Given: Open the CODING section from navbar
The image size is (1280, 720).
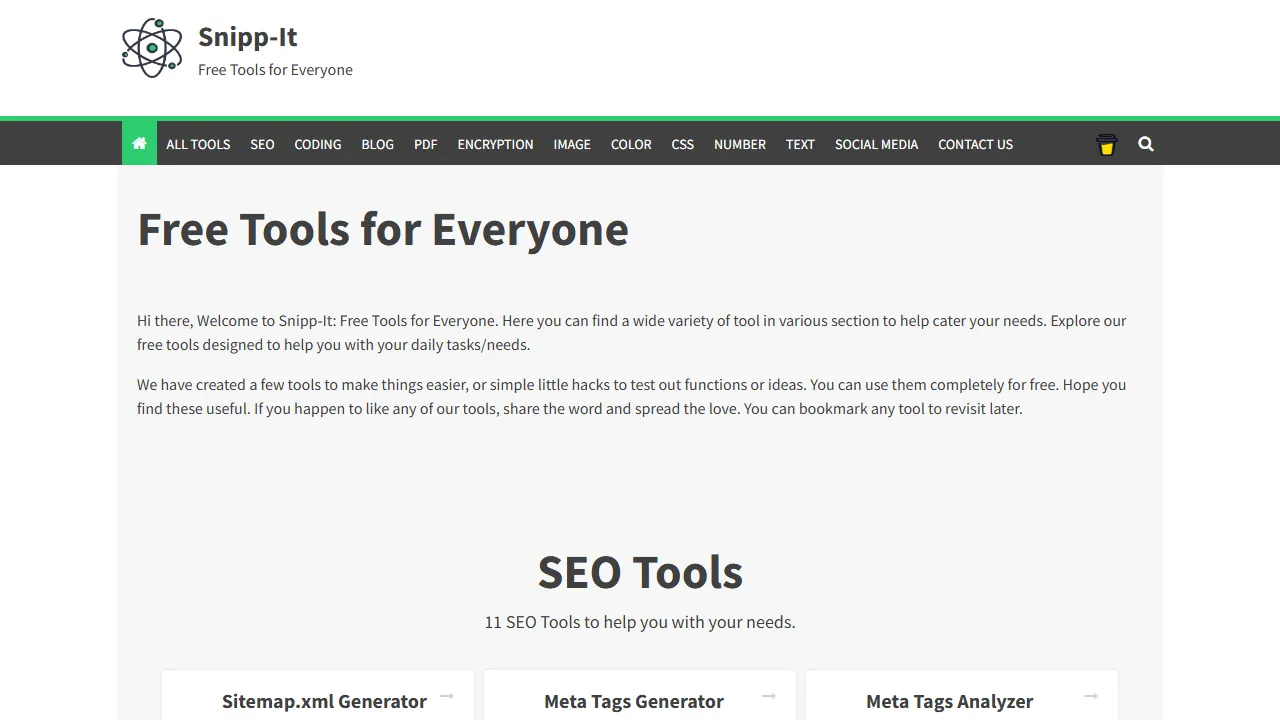Looking at the screenshot, I should coord(317,144).
